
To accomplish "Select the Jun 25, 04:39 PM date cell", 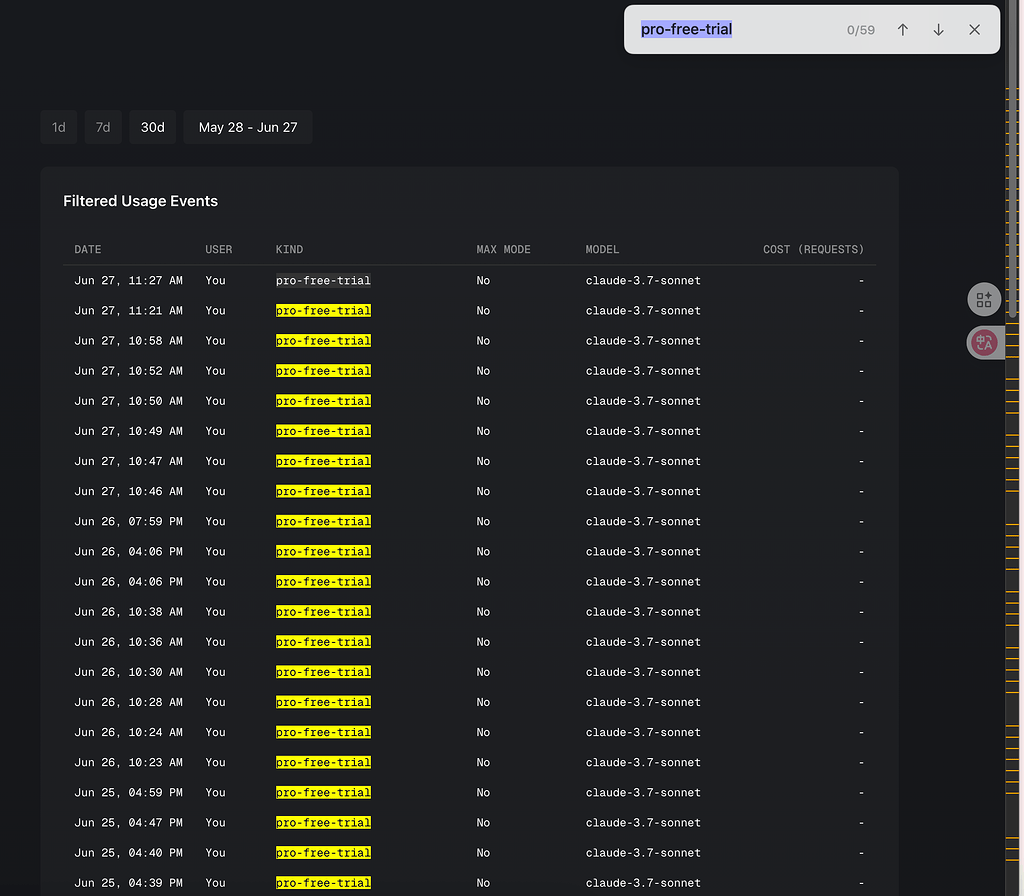I will (x=129, y=883).
